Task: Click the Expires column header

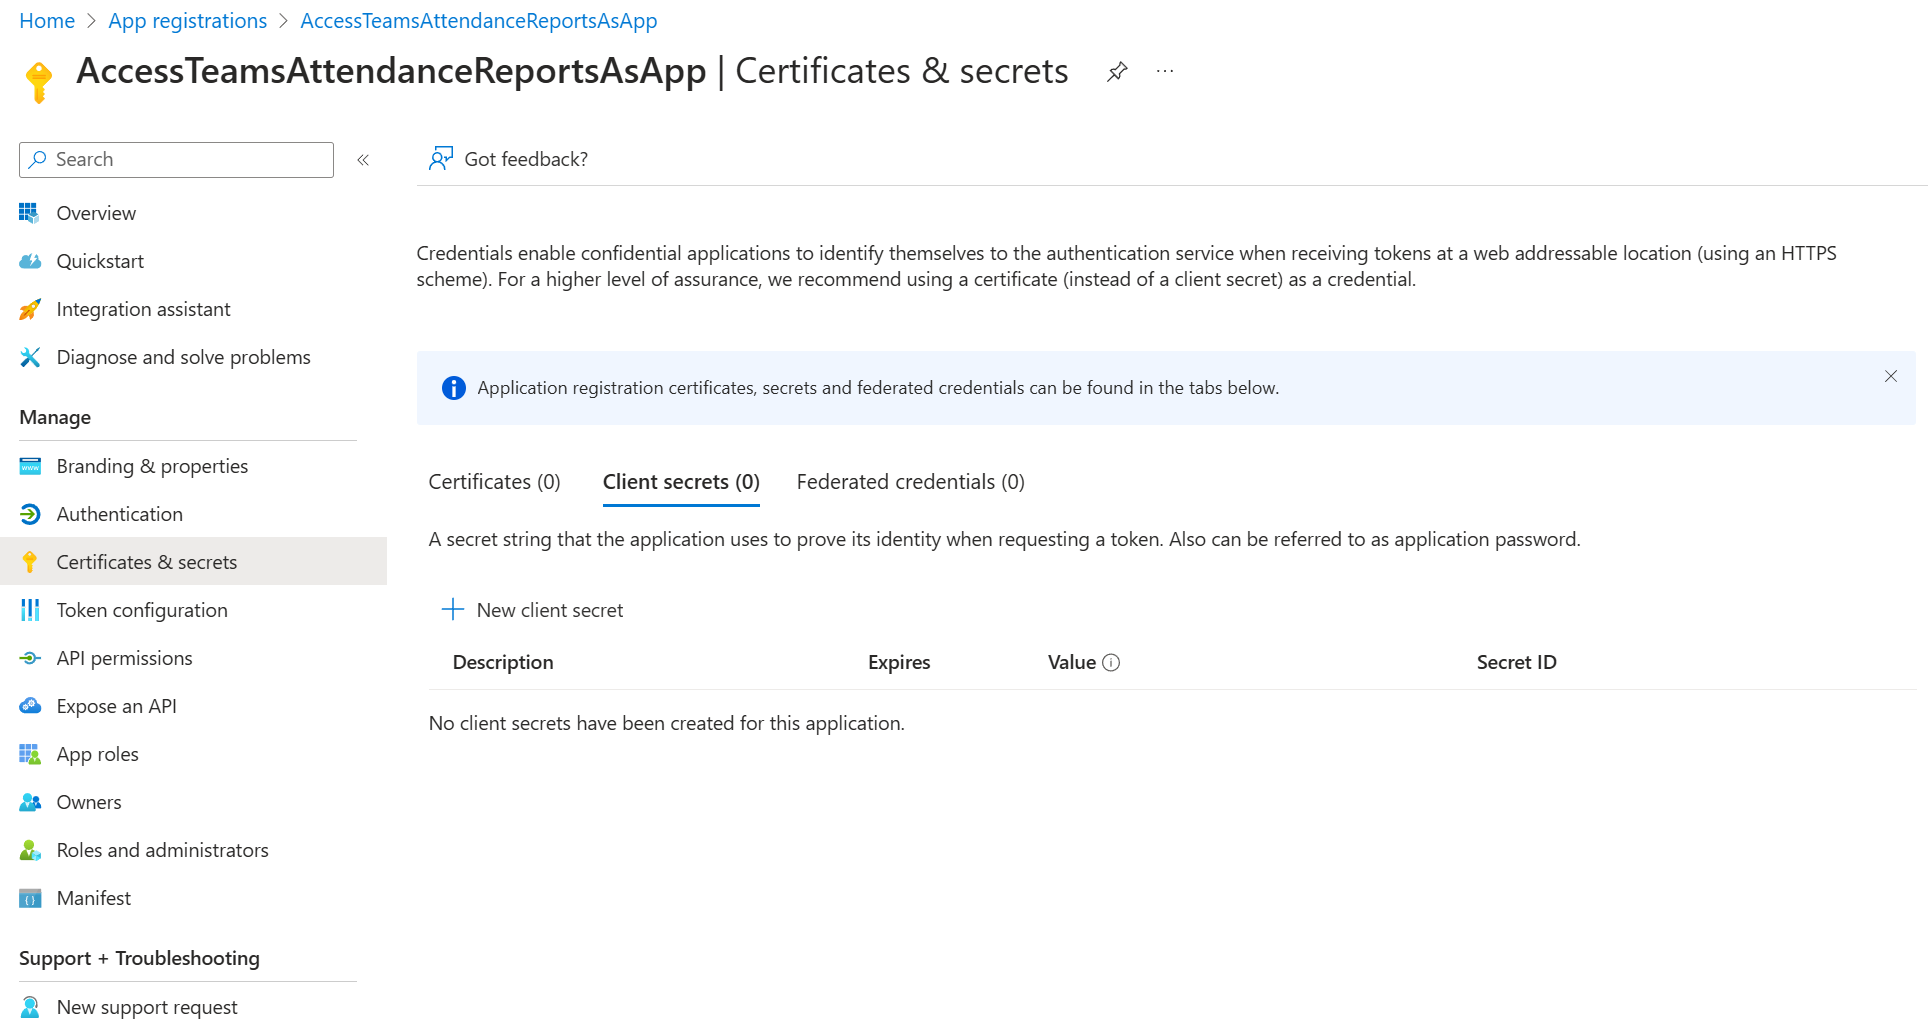Action: click(x=899, y=662)
